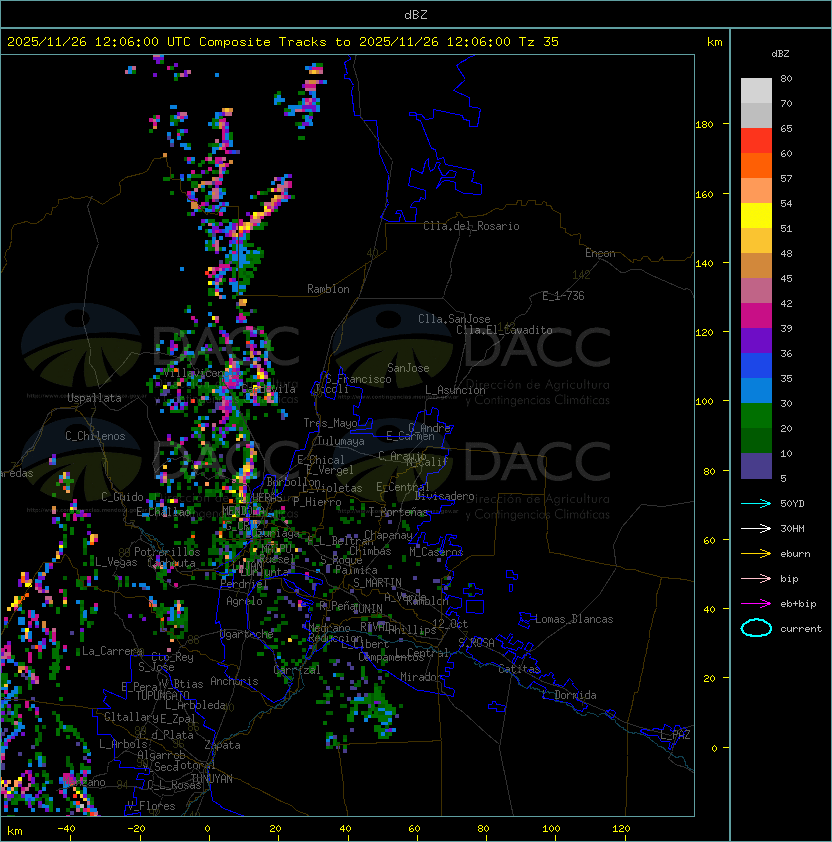Image resolution: width=832 pixels, height=842 pixels.
Task: Click the magenta eb+bip arrow icon
Action: pyautogui.click(x=756, y=604)
